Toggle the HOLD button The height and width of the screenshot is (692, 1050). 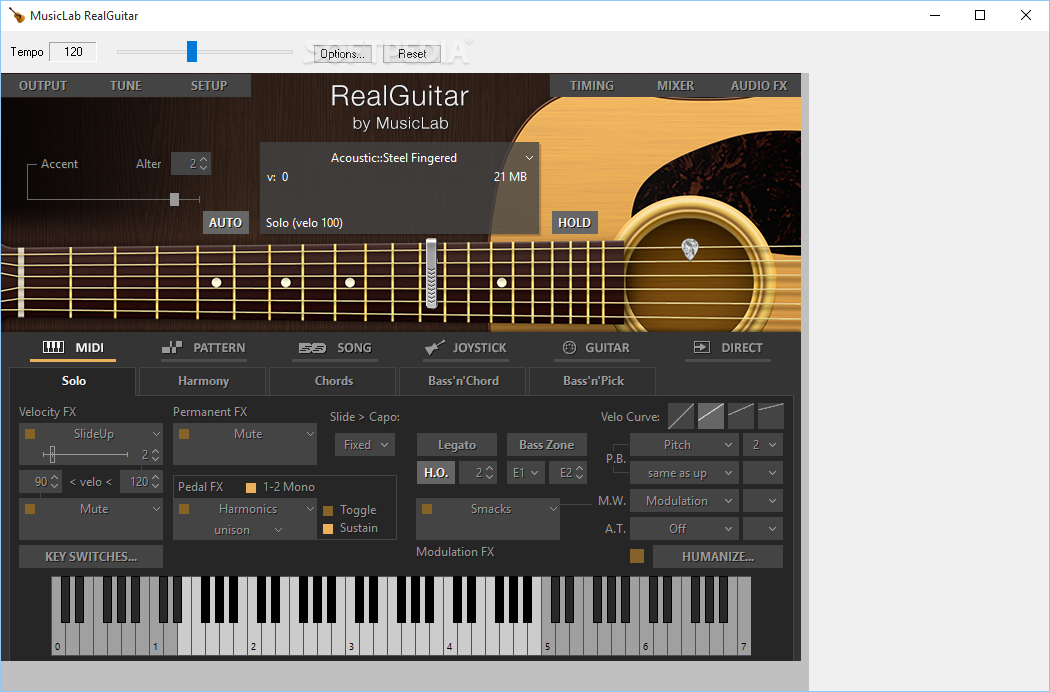point(575,222)
